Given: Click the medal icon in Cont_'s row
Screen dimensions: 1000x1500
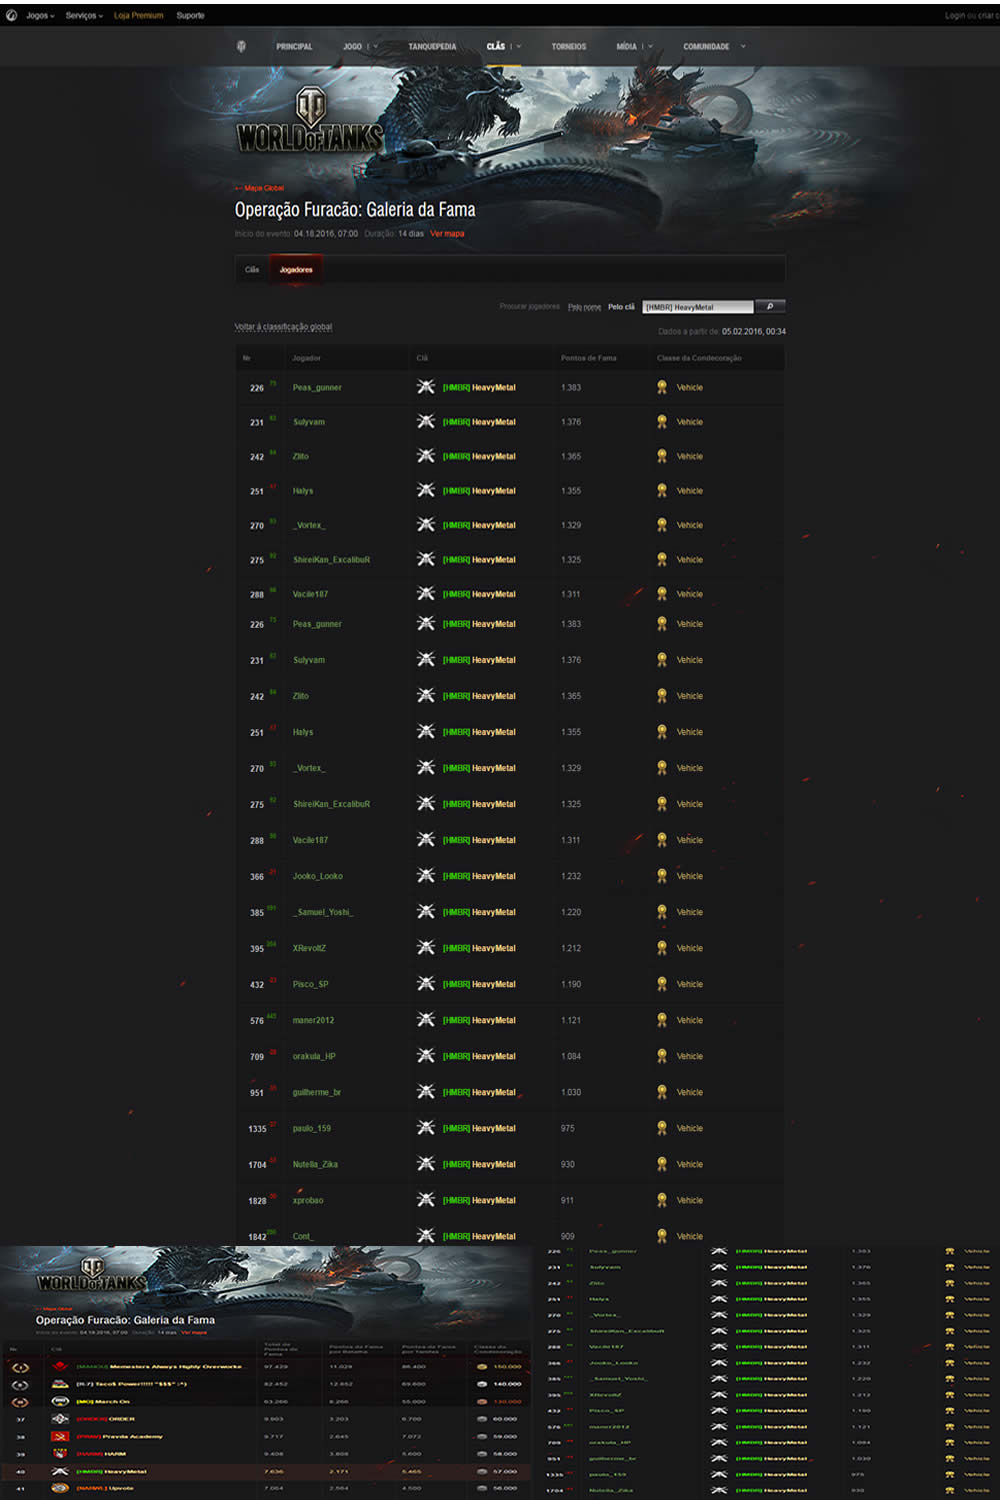Looking at the screenshot, I should pyautogui.click(x=662, y=1235).
